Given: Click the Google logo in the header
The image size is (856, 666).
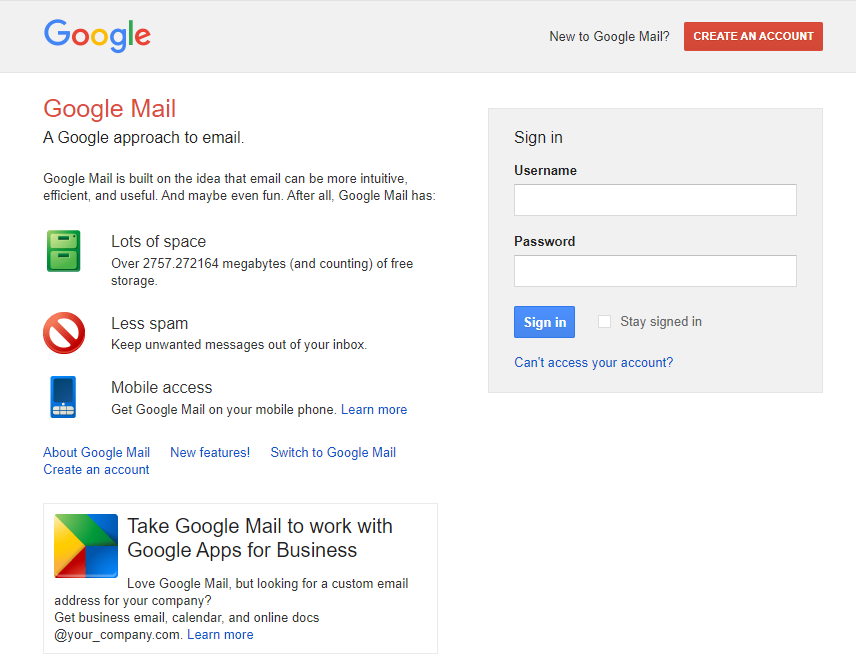Looking at the screenshot, I should tap(97, 35).
